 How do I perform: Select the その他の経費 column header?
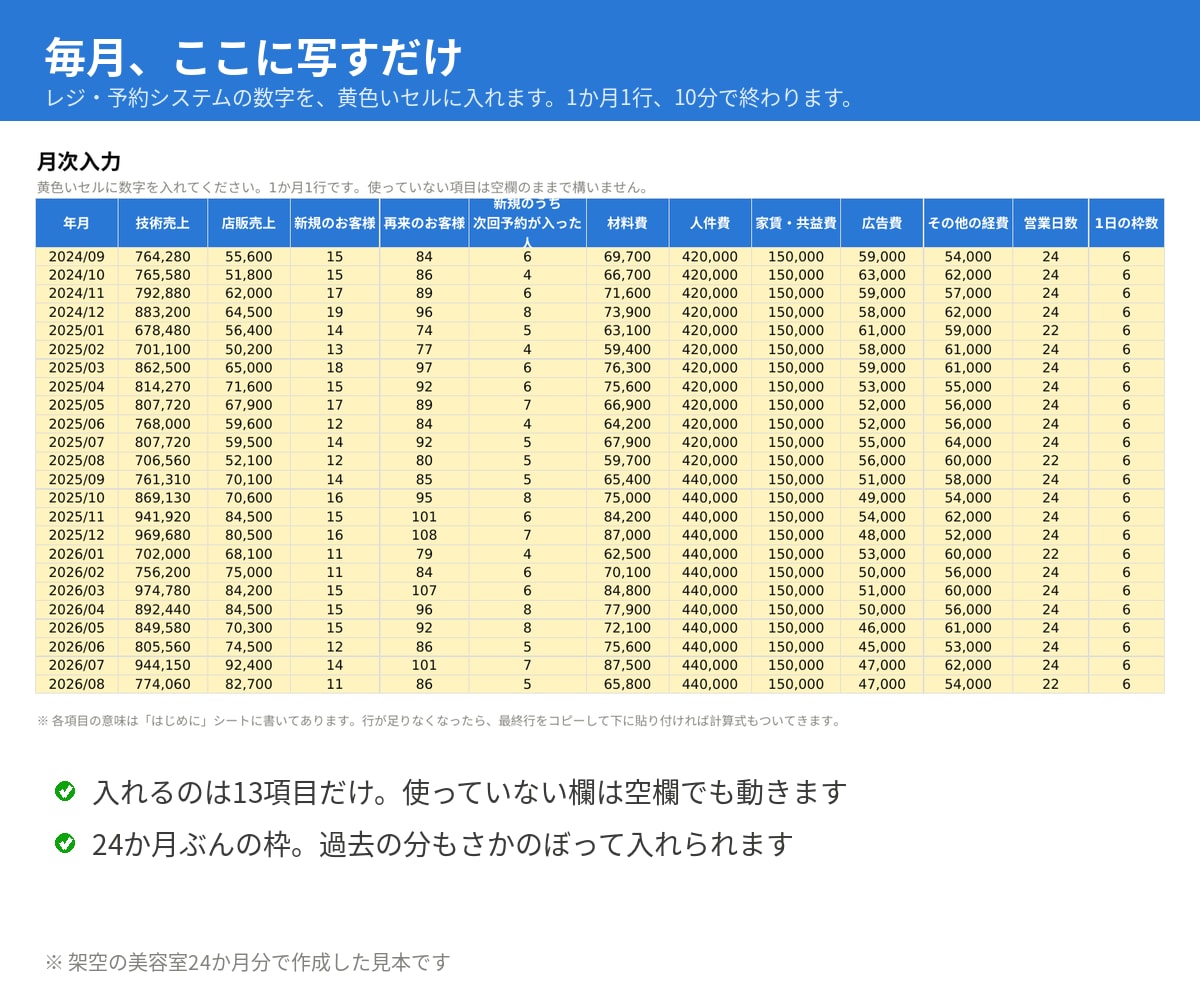968,223
